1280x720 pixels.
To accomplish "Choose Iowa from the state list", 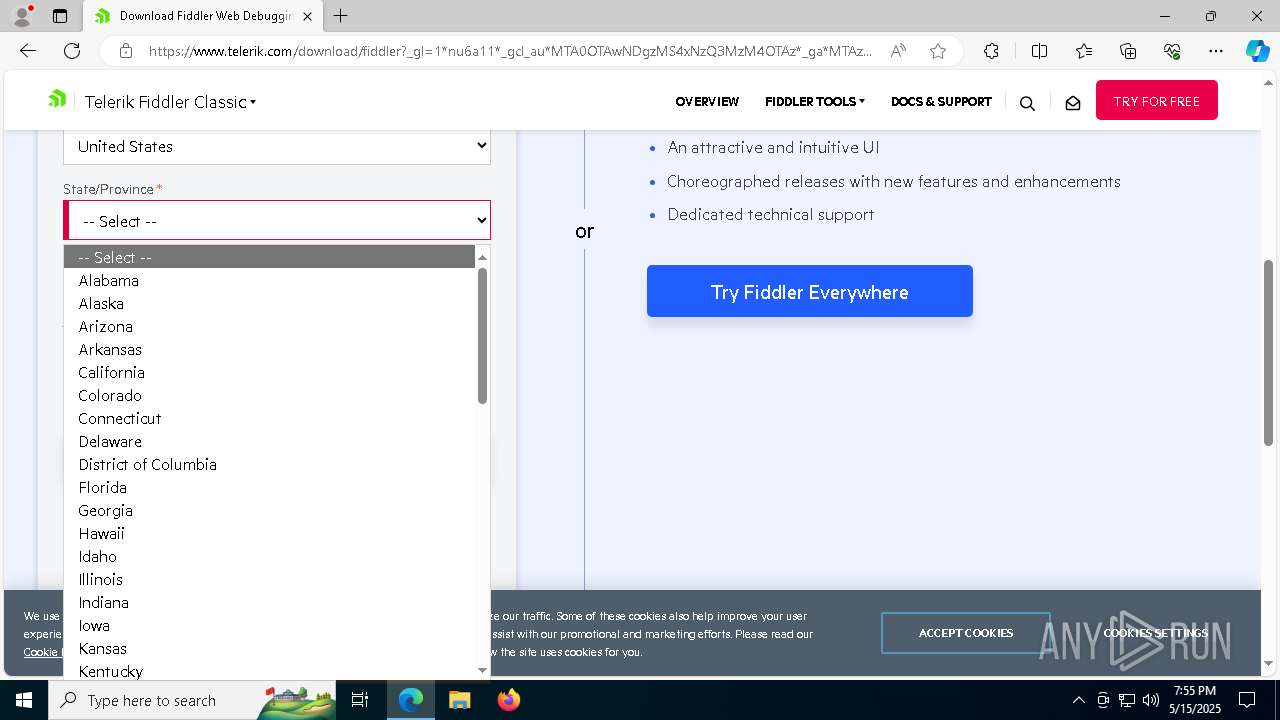I will 269,625.
